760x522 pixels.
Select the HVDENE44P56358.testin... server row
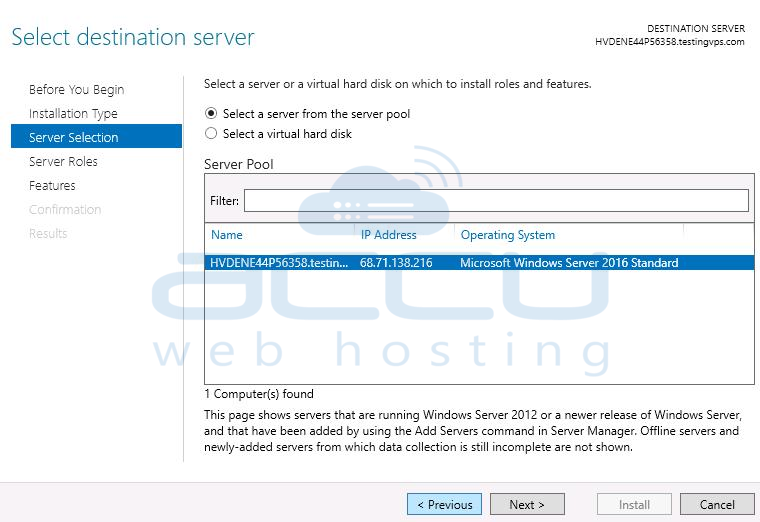(x=479, y=263)
